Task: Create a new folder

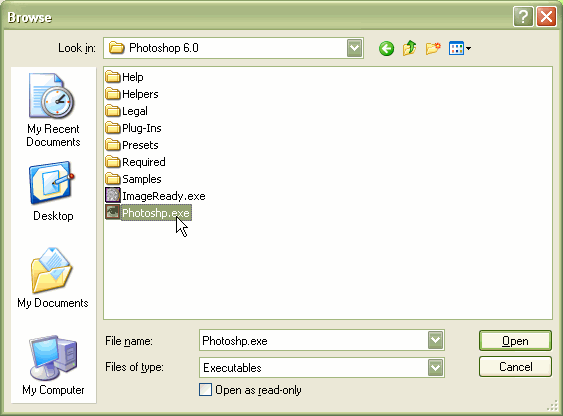Action: coord(433,48)
